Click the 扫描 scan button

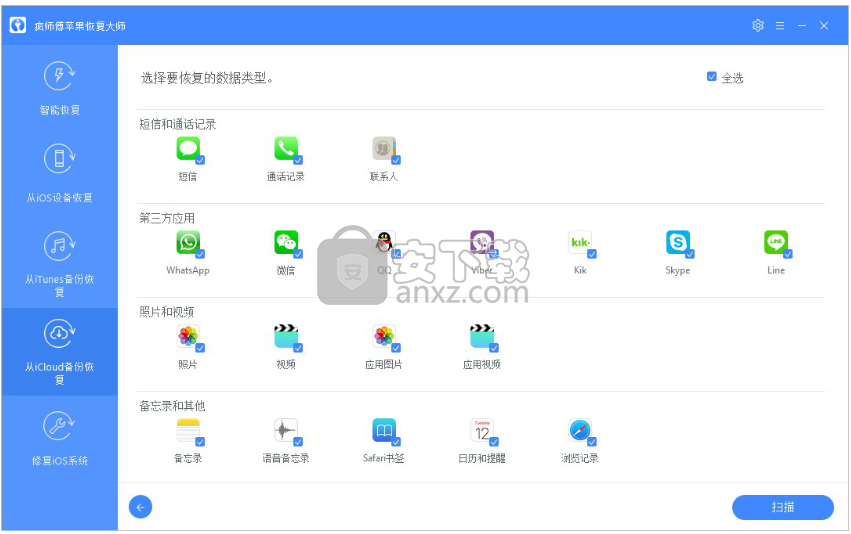click(x=783, y=507)
